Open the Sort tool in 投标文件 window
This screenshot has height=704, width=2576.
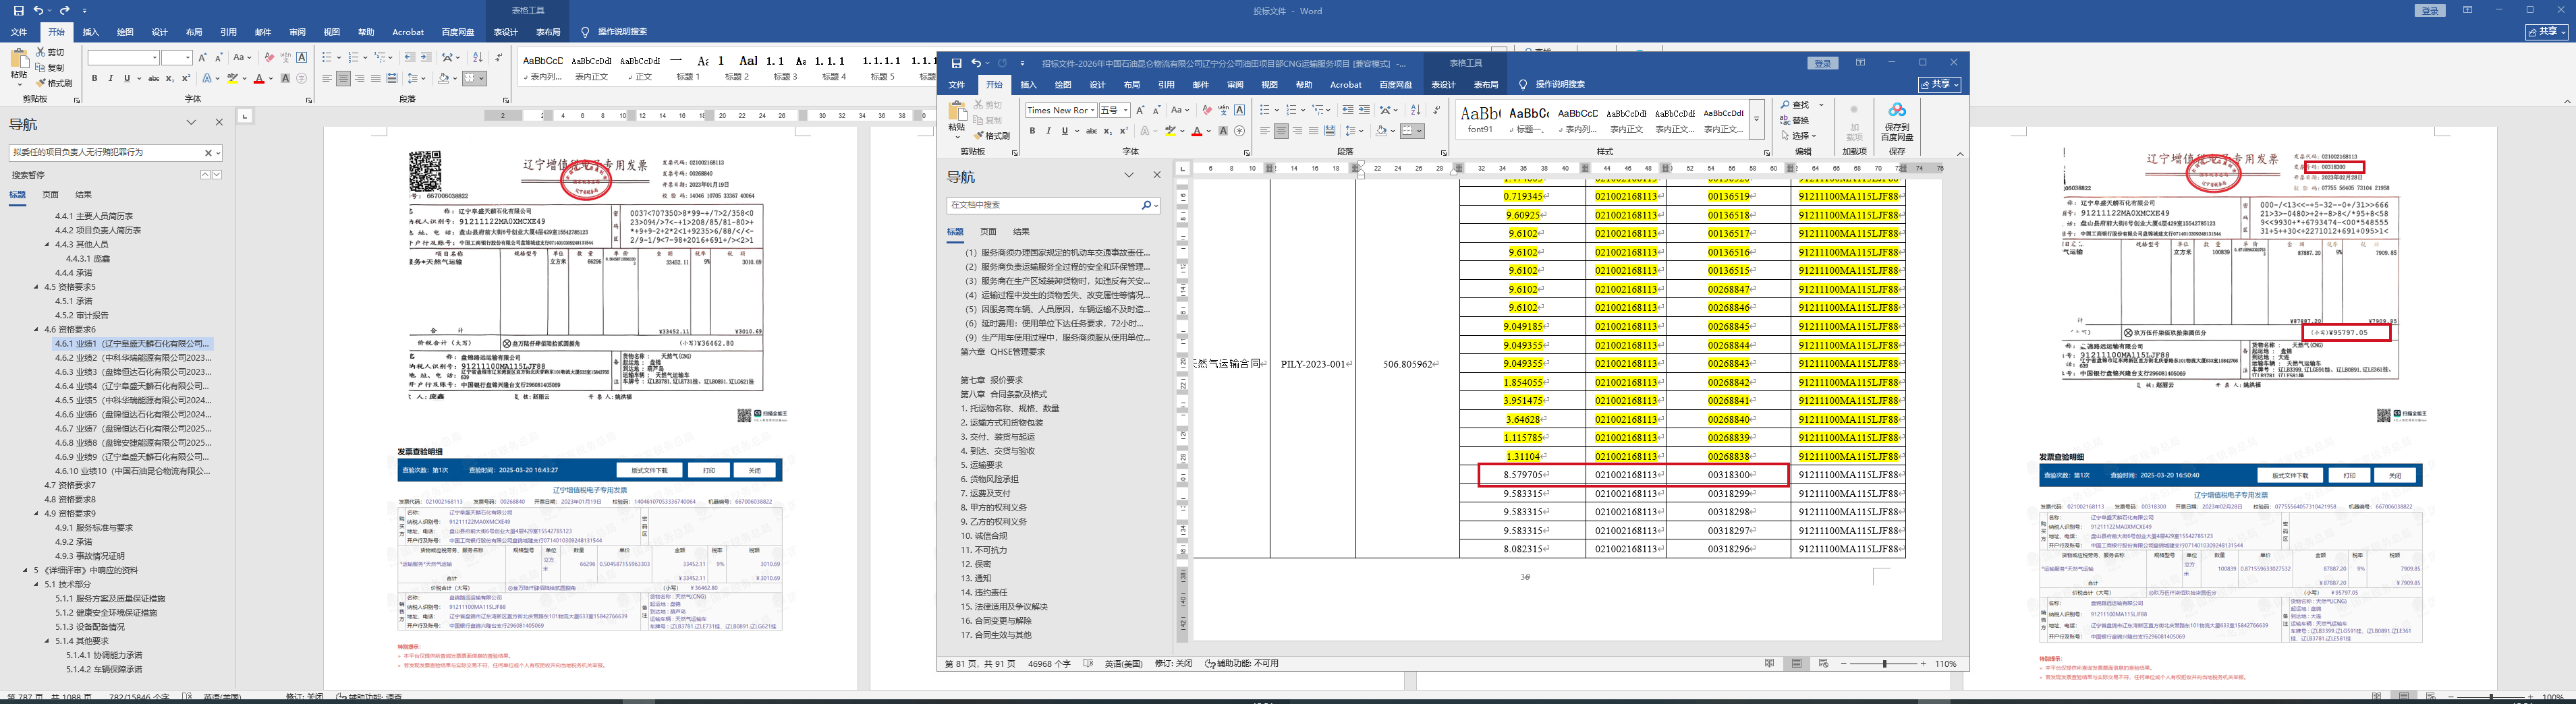[477, 57]
